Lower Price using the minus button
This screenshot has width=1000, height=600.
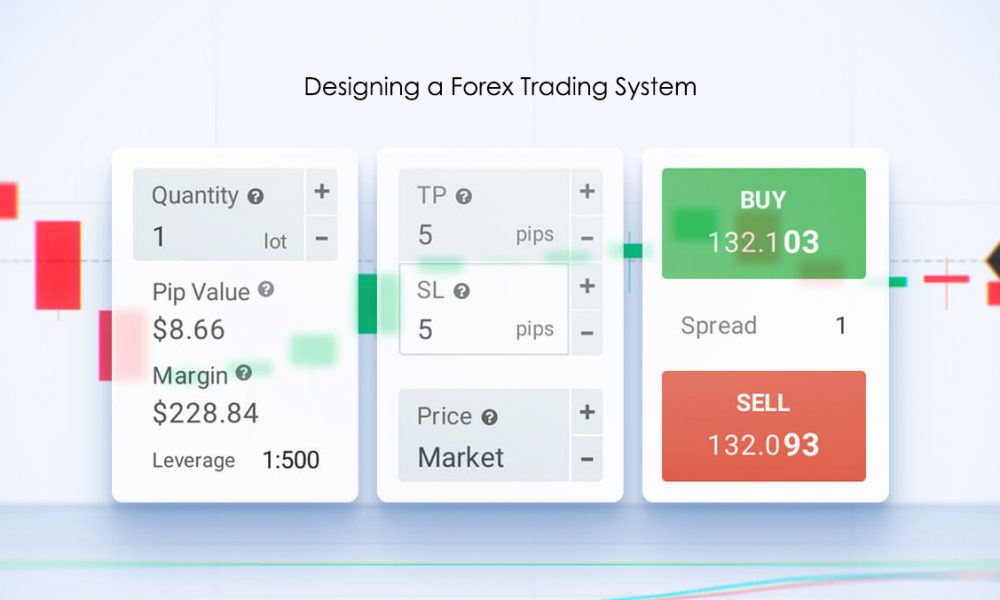click(587, 459)
